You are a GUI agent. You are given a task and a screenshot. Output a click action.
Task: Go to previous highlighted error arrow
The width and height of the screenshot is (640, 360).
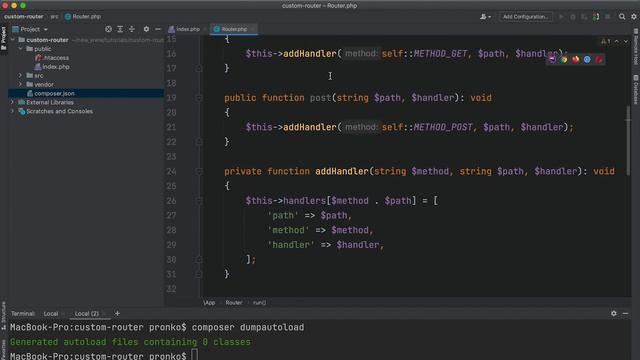(x=617, y=41)
